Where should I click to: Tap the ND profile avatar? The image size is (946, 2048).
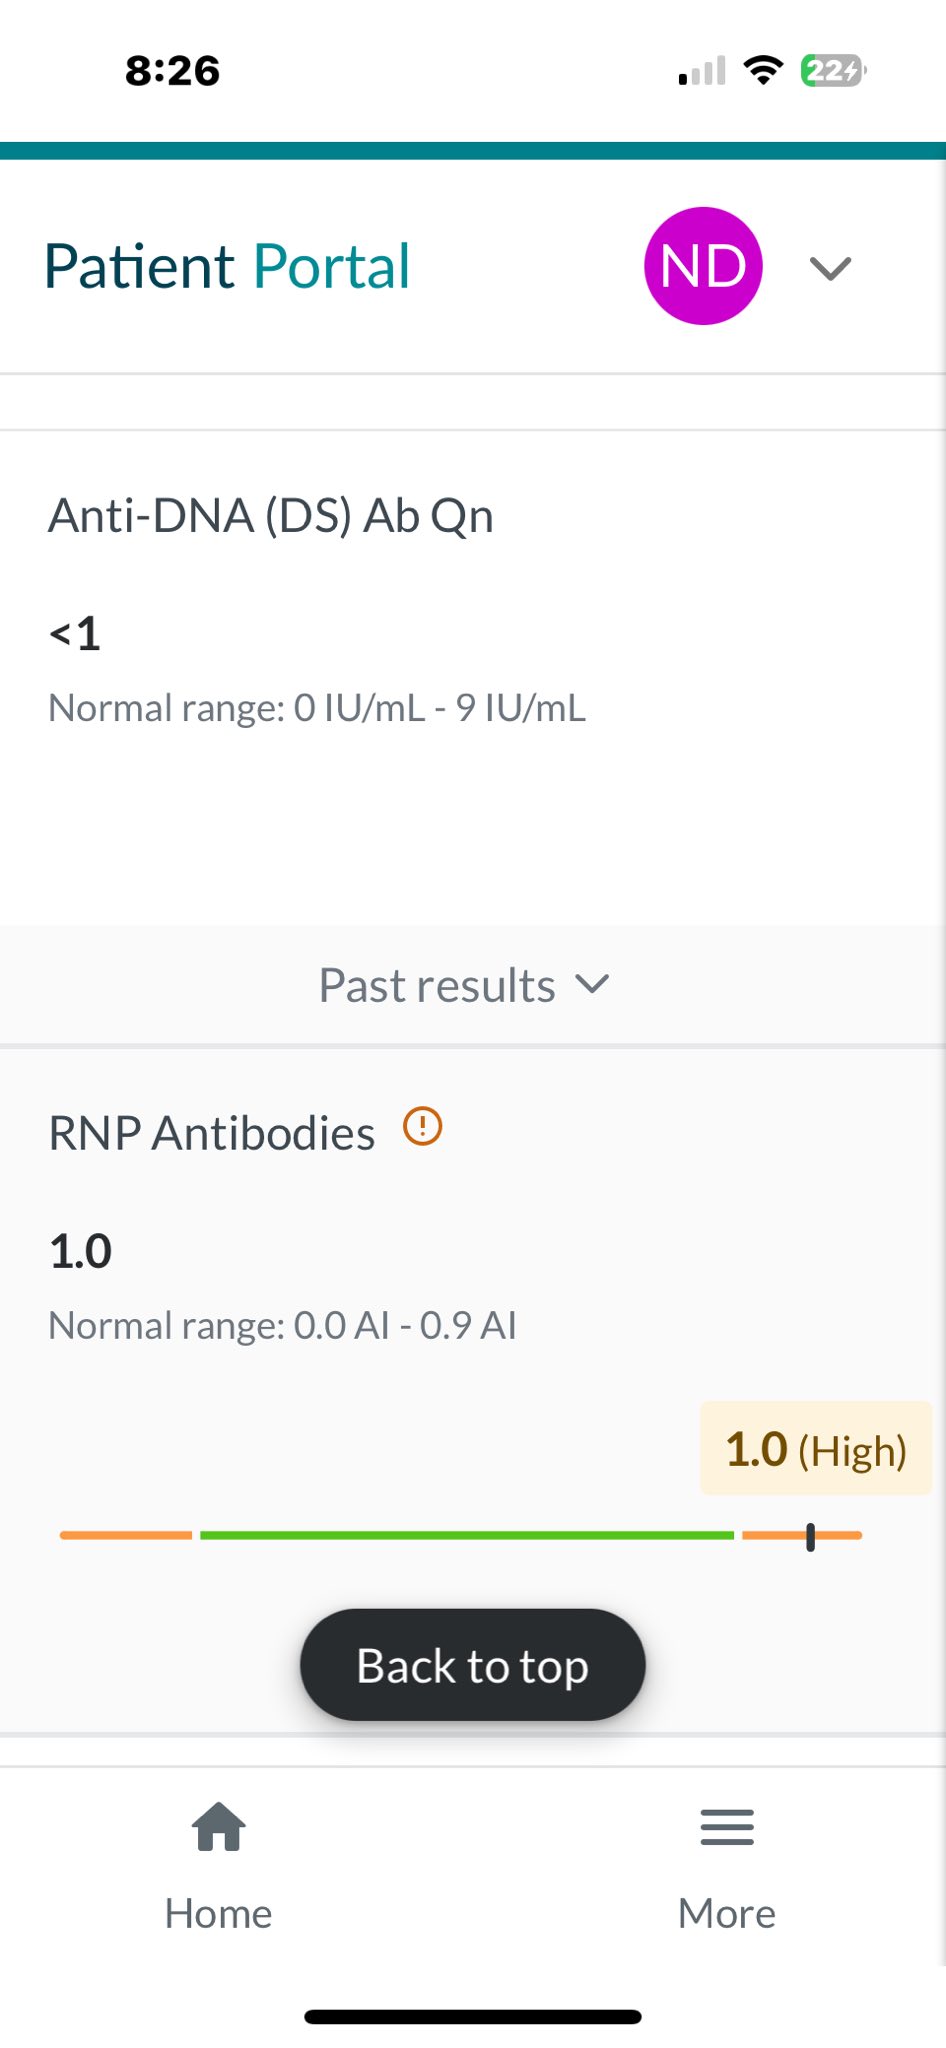click(x=703, y=266)
